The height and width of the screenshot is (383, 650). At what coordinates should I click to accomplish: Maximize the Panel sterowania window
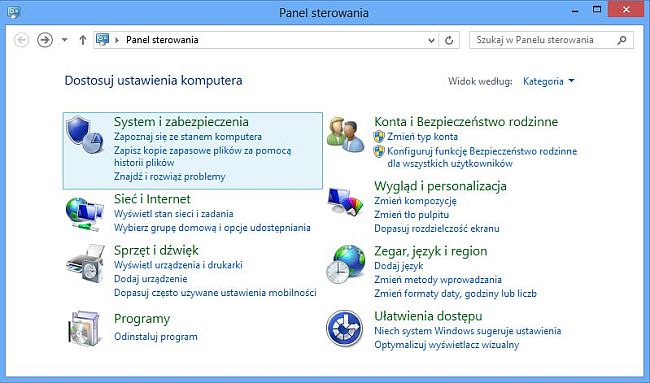point(597,10)
